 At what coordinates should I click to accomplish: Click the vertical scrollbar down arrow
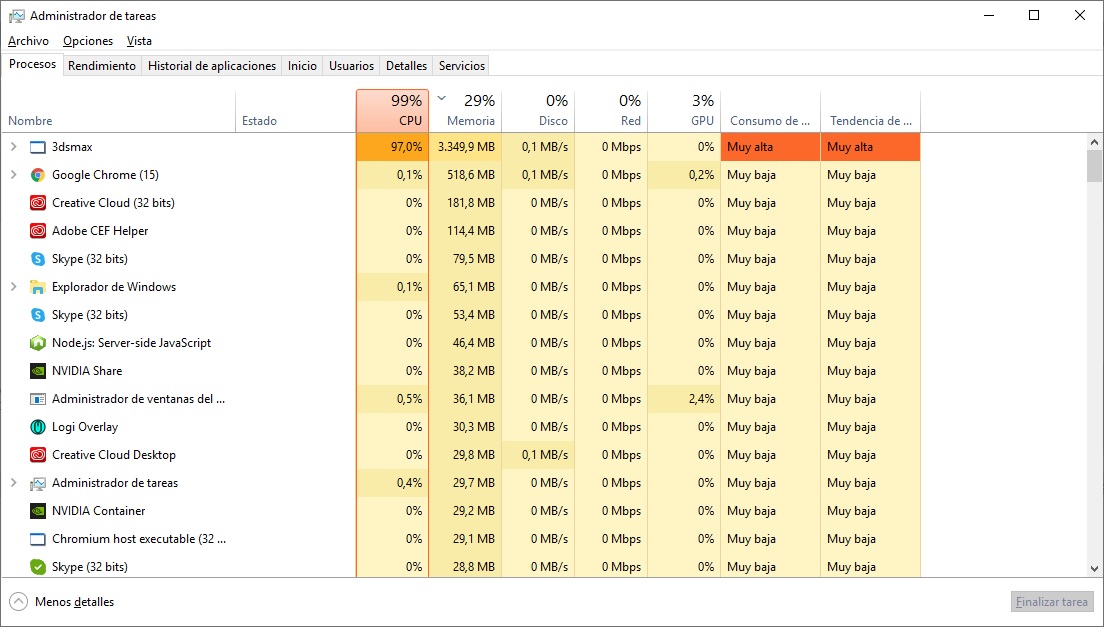[1095, 568]
